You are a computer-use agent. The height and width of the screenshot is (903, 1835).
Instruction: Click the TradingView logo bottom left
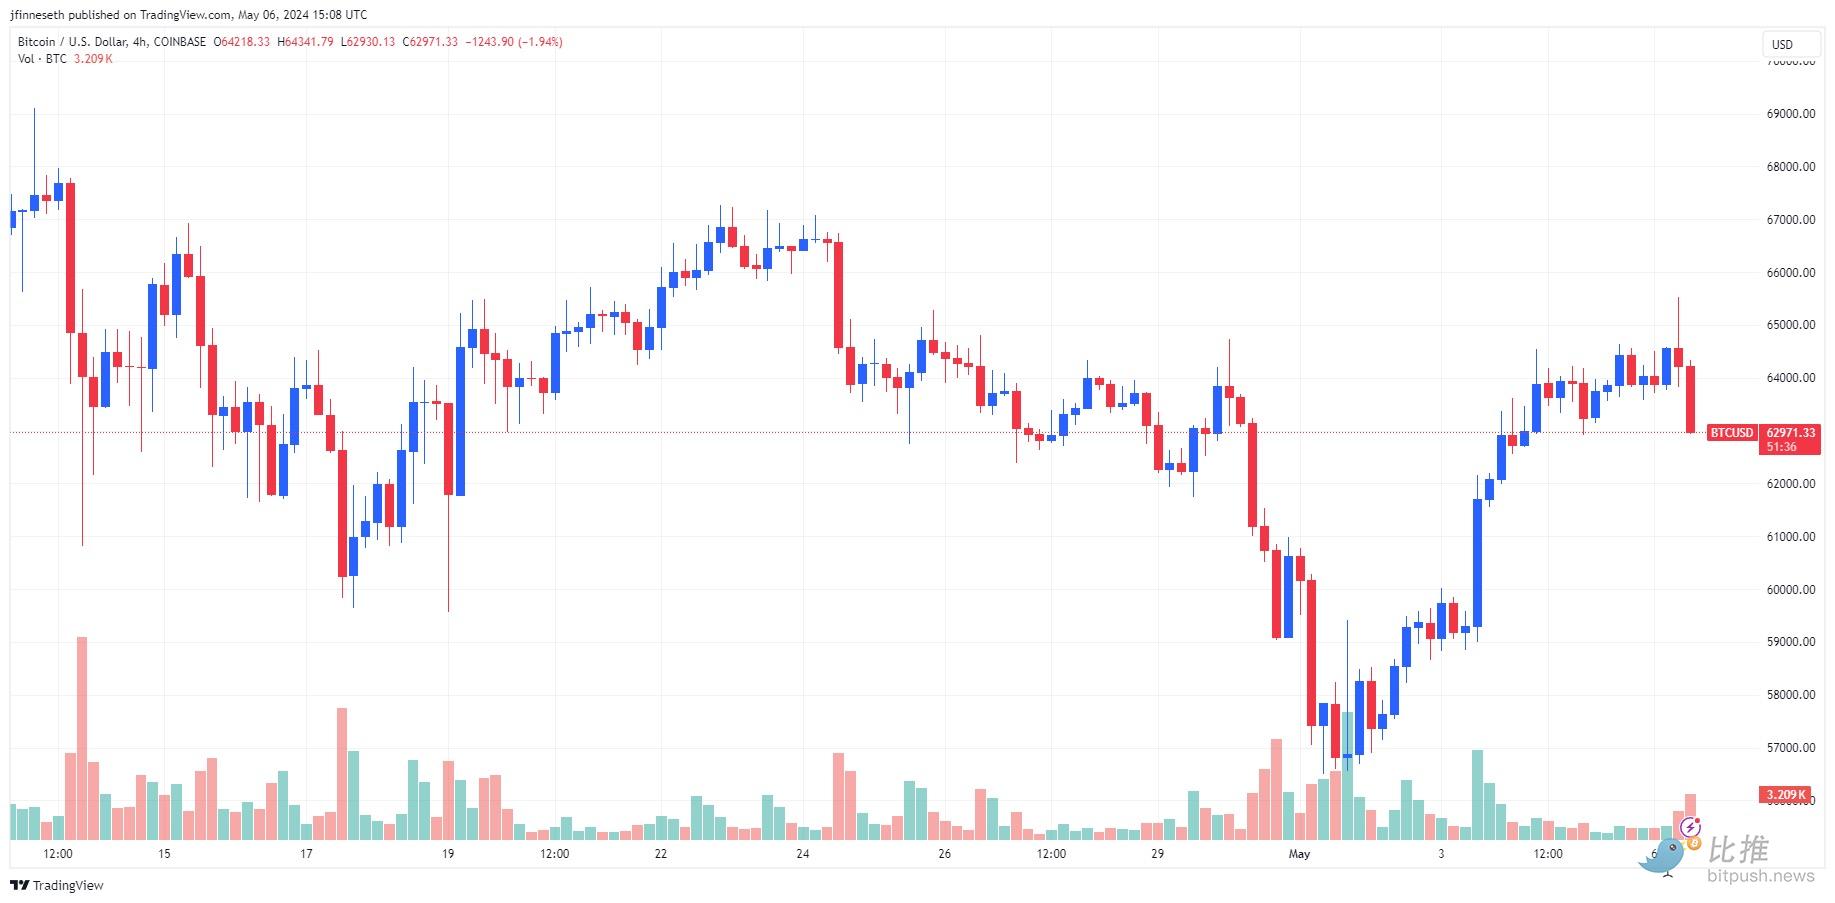tap(55, 885)
